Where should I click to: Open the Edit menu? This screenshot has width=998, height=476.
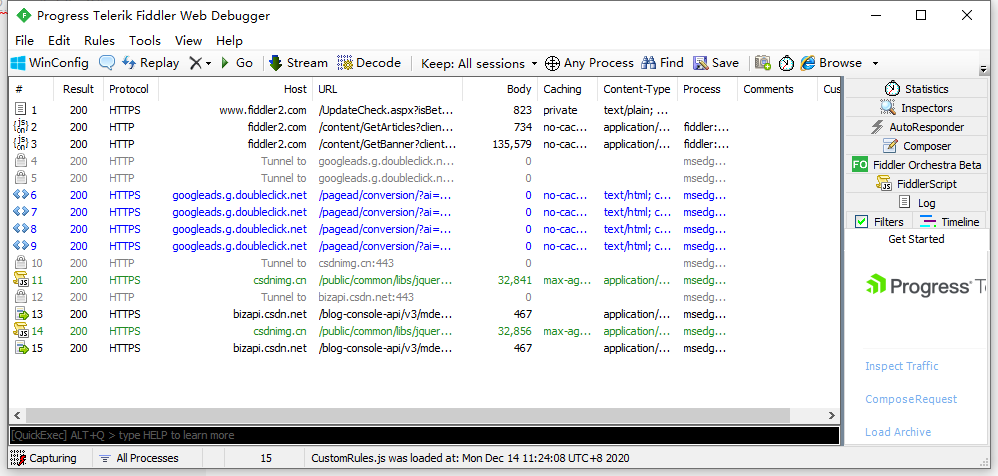(59, 41)
